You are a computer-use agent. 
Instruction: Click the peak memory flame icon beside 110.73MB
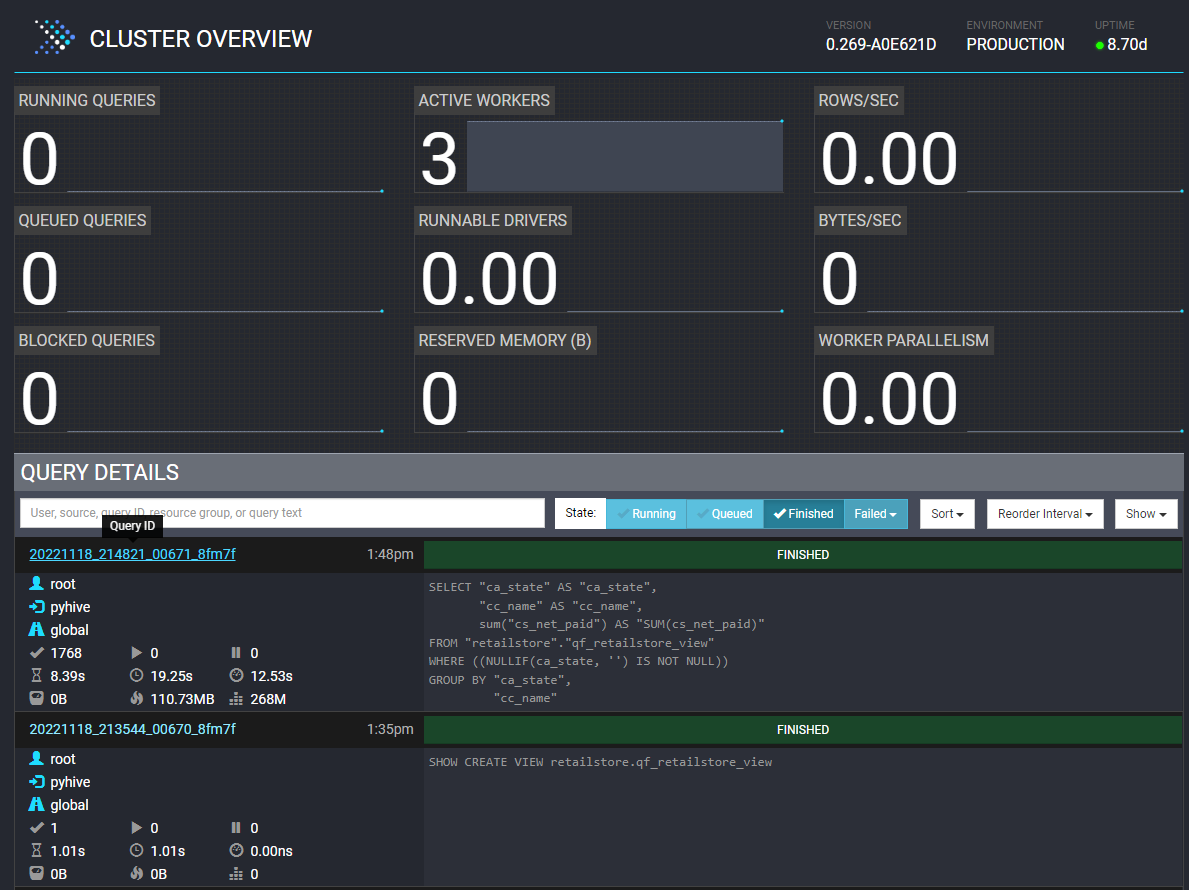pyautogui.click(x=136, y=698)
